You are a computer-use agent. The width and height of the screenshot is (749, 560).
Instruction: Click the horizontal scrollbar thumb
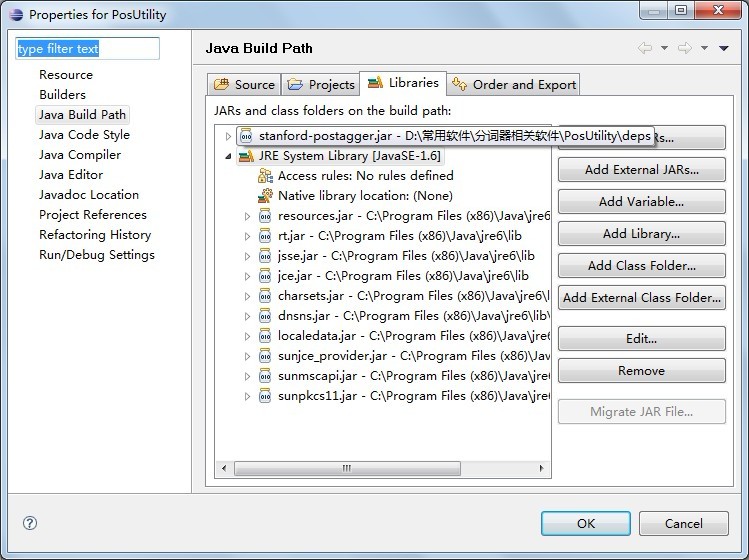[x=347, y=468]
